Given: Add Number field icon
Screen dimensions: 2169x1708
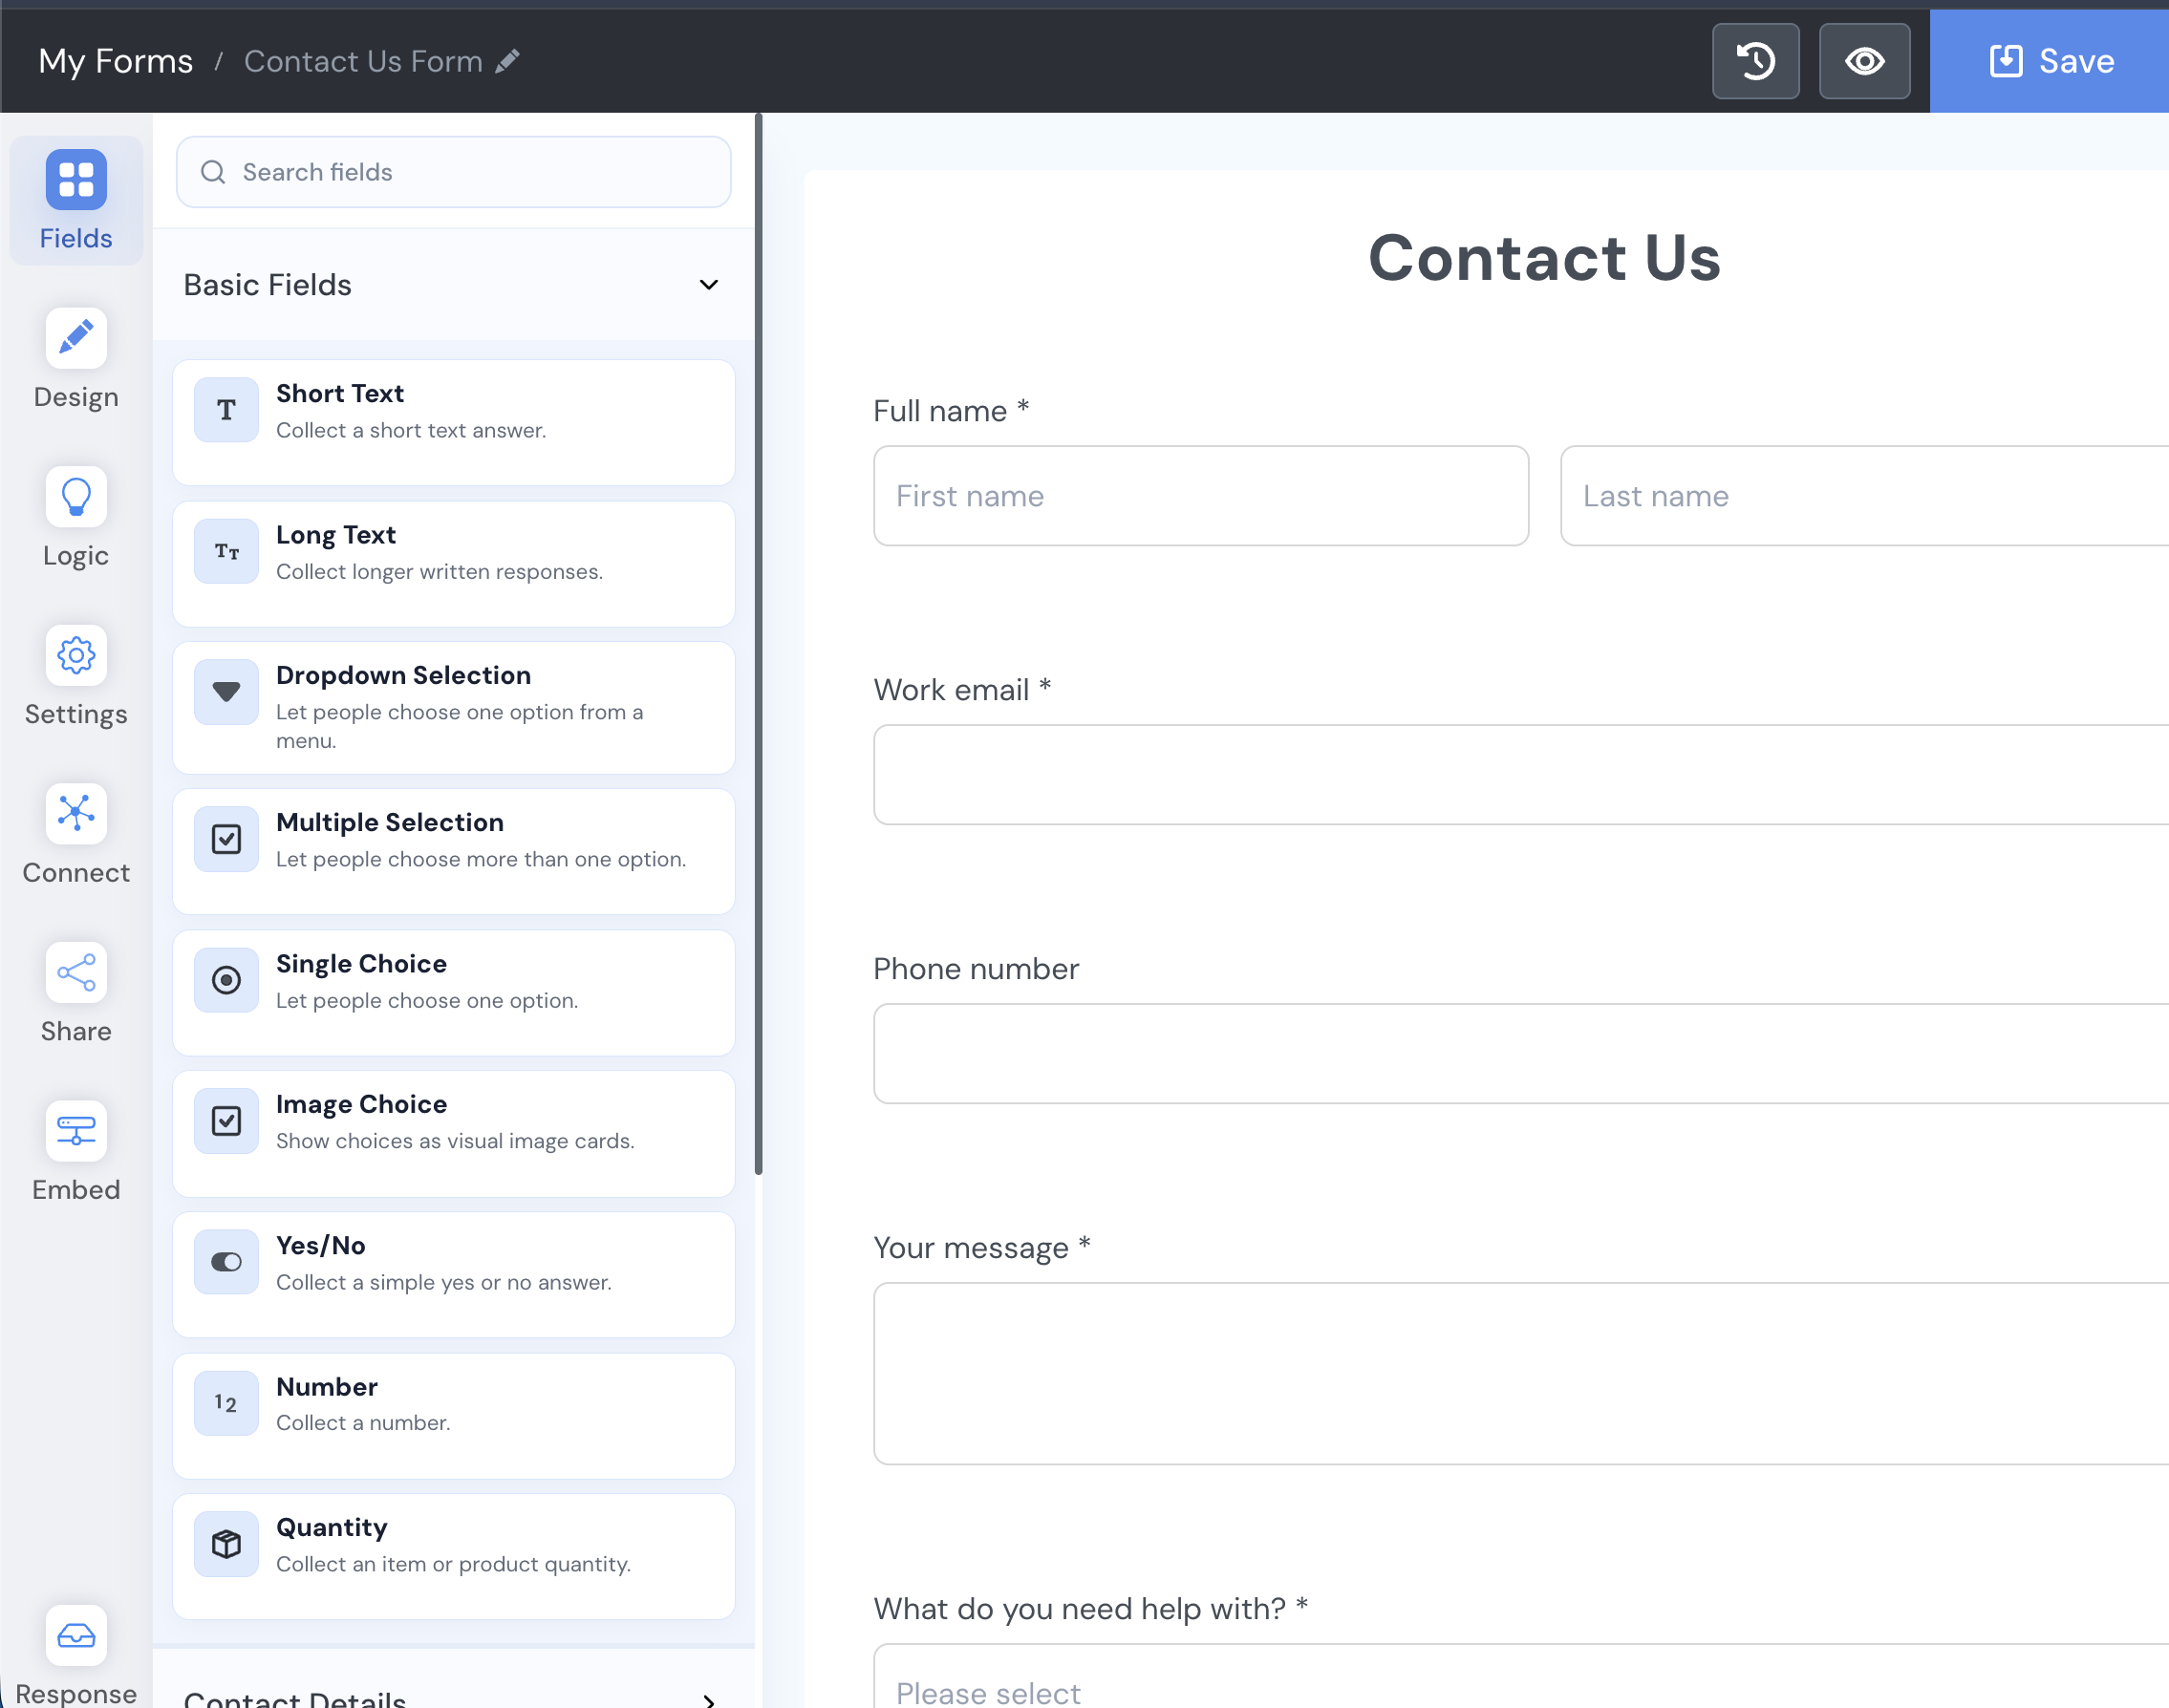Looking at the screenshot, I should coord(226,1403).
